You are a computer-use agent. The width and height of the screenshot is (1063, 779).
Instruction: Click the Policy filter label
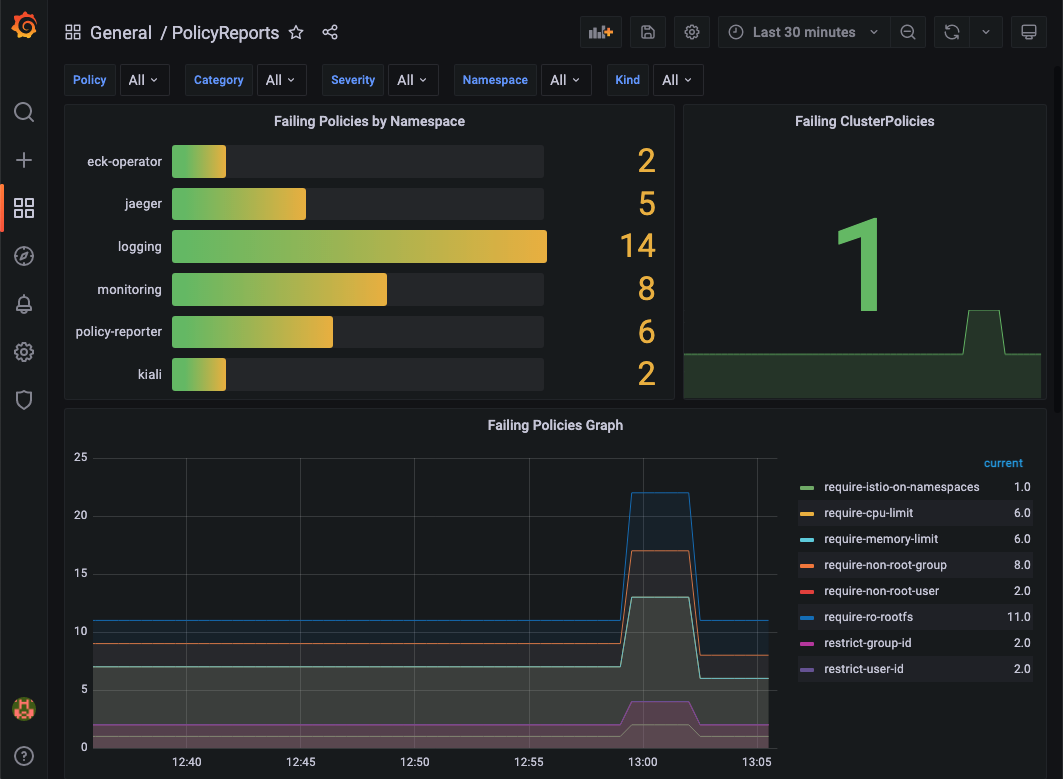pyautogui.click(x=89, y=80)
